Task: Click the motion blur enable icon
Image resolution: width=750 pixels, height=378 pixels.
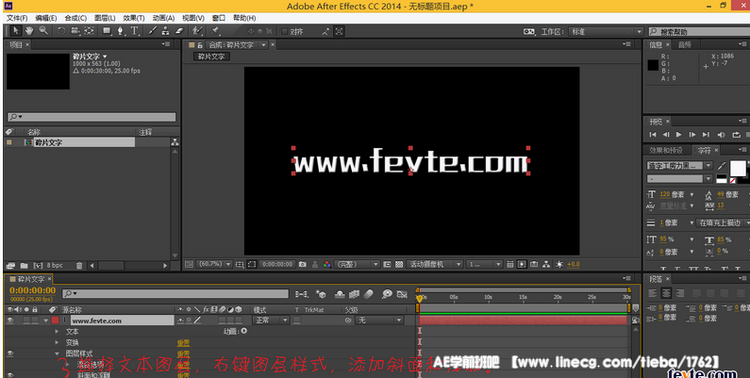Action: [369, 293]
